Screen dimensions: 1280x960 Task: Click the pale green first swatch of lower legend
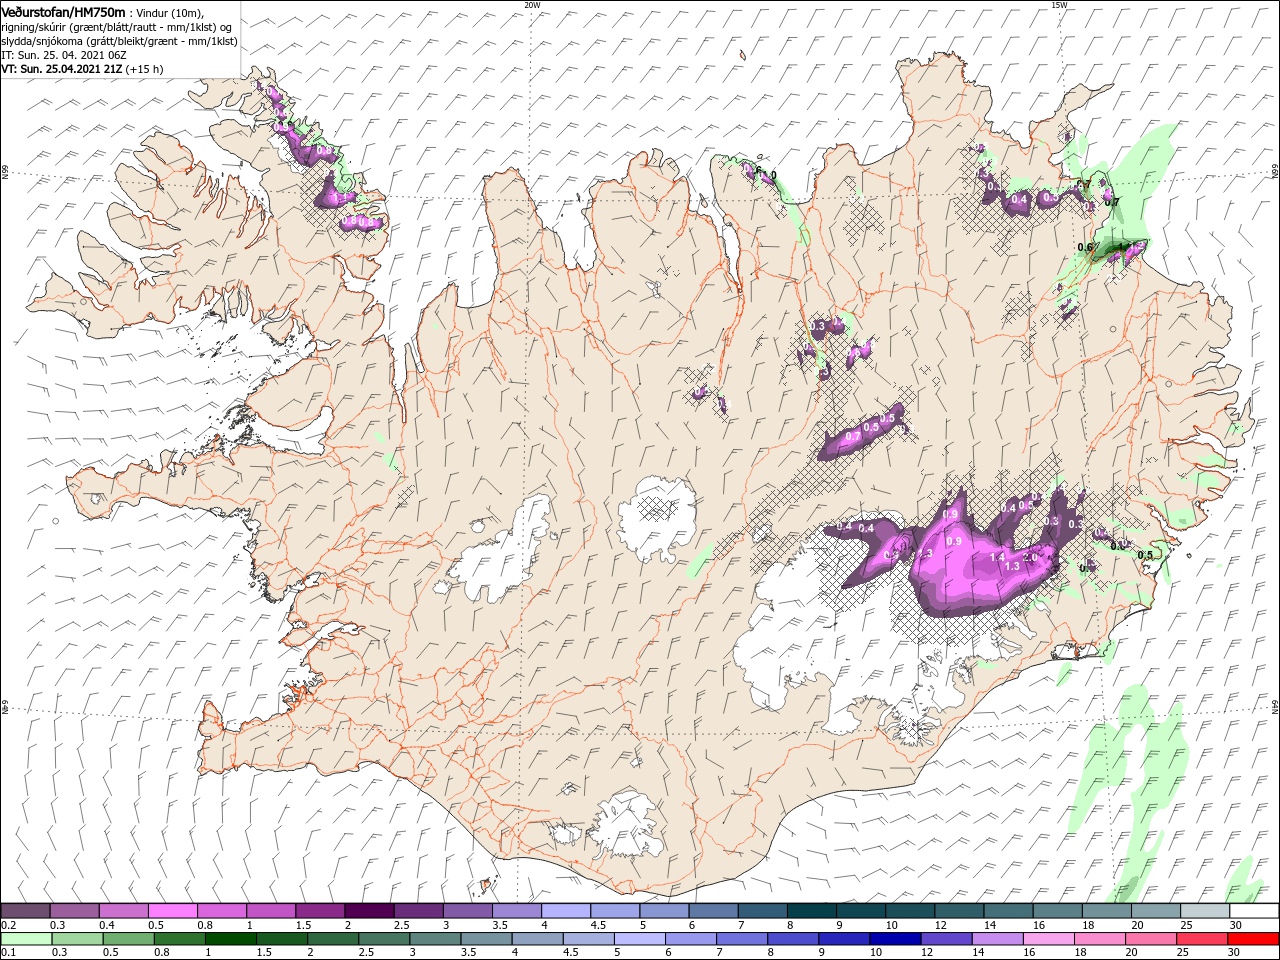click(26, 939)
